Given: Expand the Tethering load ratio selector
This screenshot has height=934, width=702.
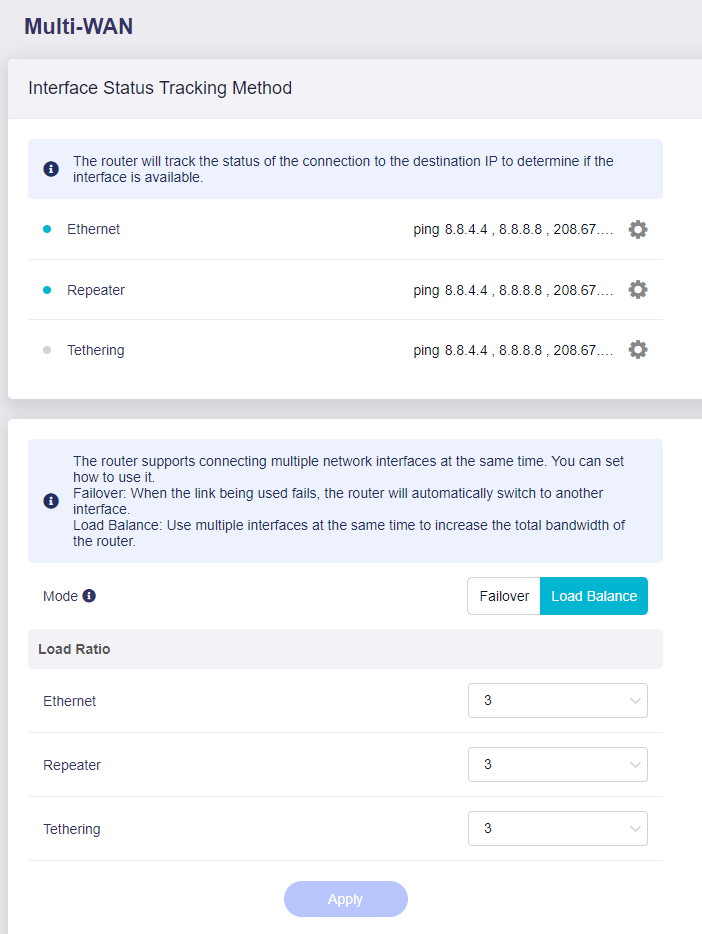Looking at the screenshot, I should click(x=557, y=828).
